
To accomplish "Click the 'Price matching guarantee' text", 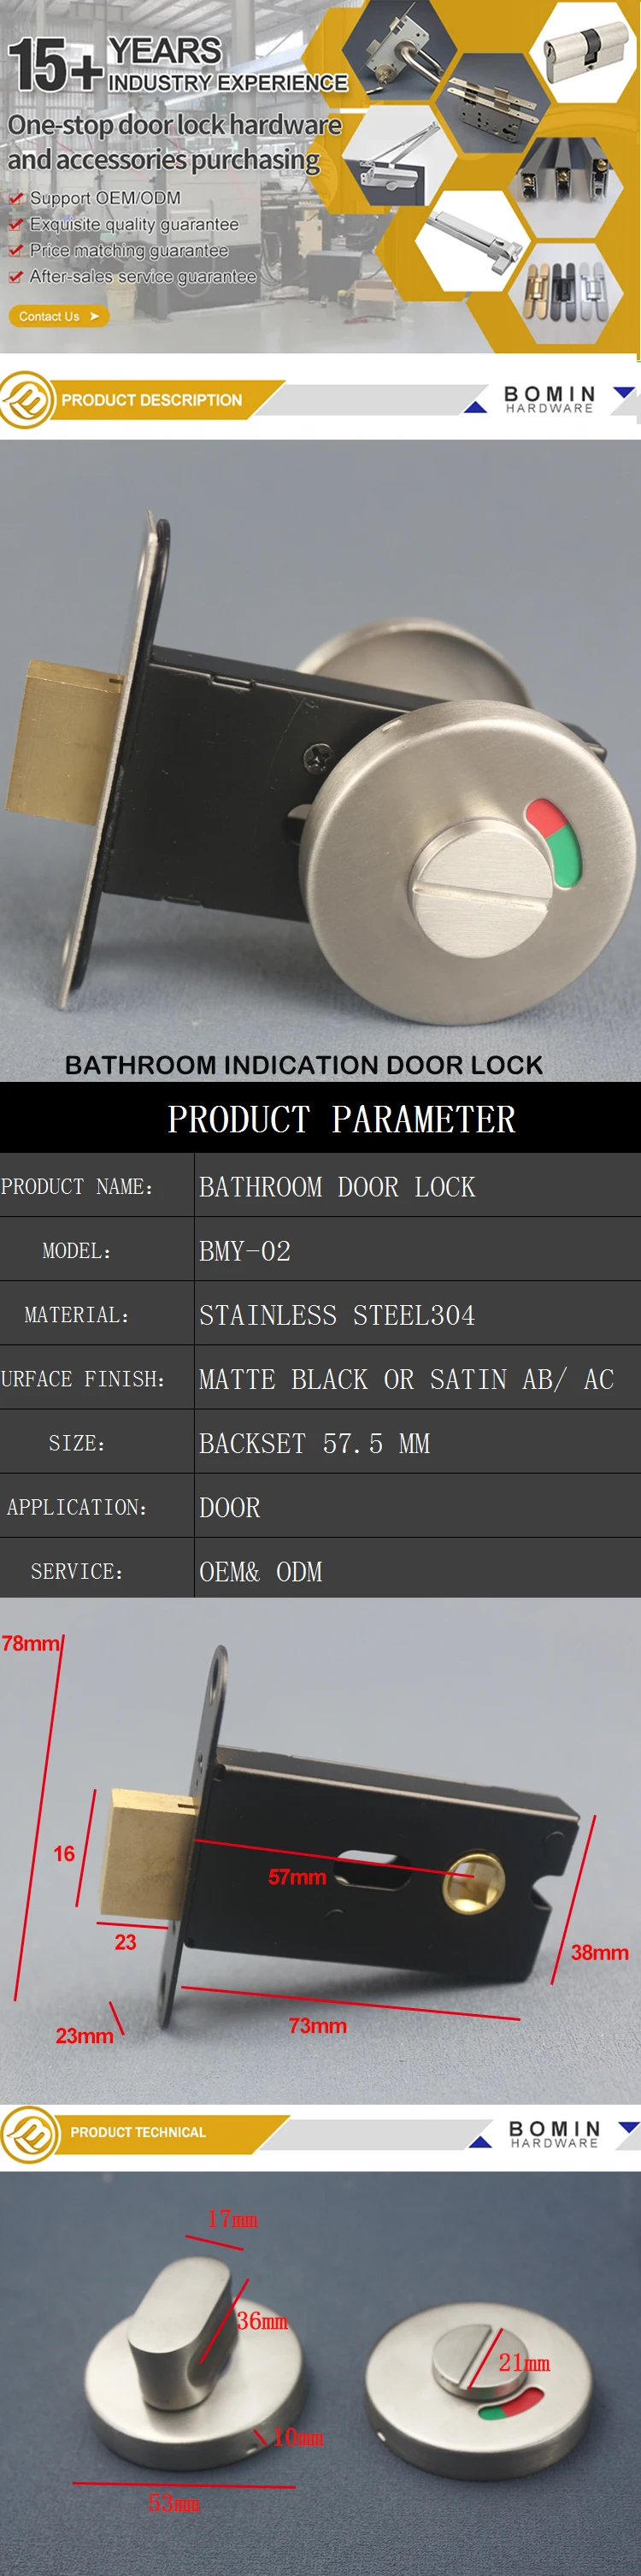I will [x=129, y=250].
